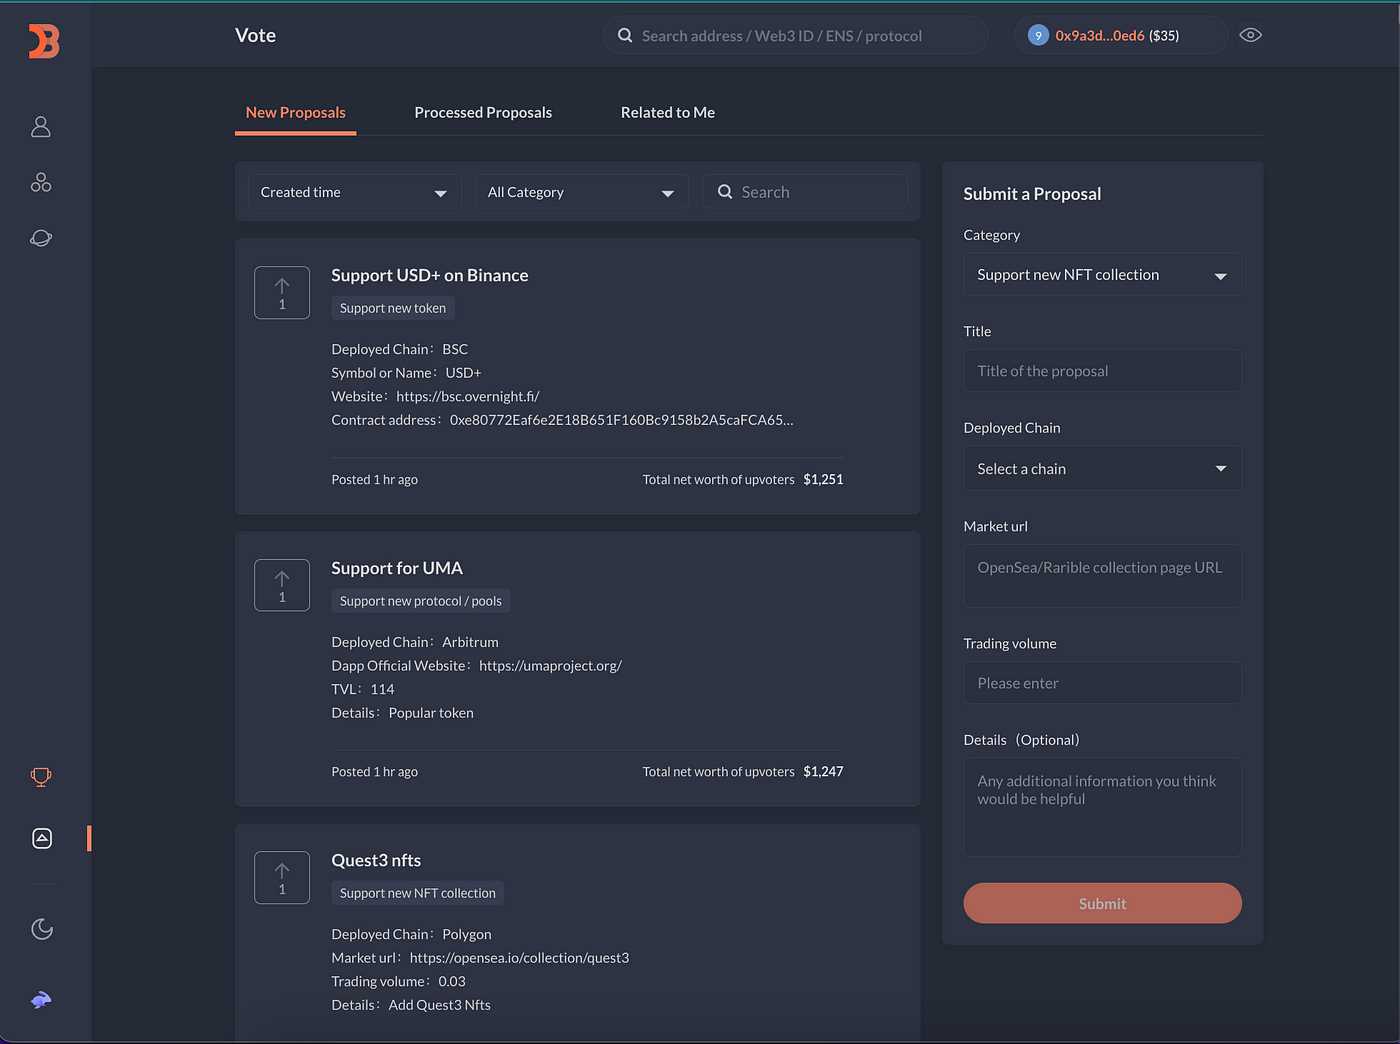
Task: Open the trophy ranking sidebar icon
Action: tap(41, 777)
